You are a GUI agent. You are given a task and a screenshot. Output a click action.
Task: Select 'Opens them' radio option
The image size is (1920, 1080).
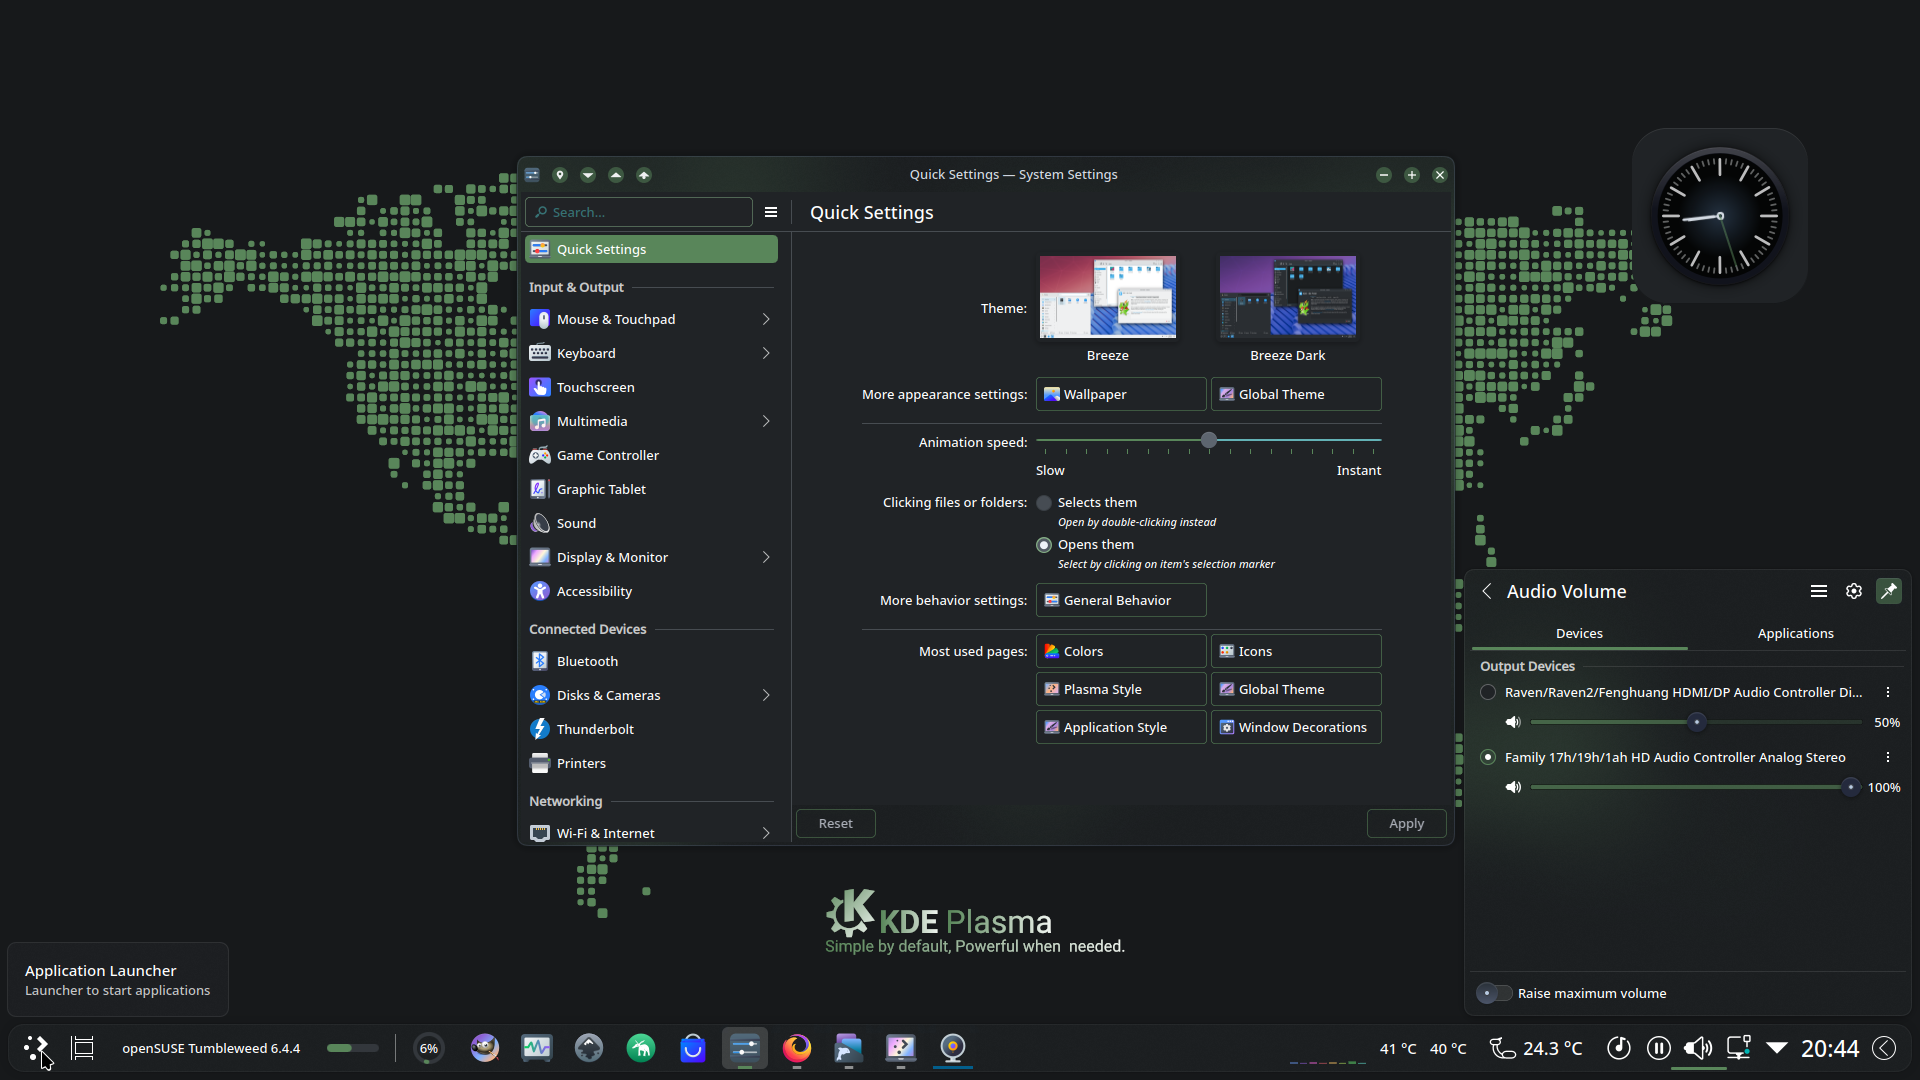click(x=1044, y=545)
